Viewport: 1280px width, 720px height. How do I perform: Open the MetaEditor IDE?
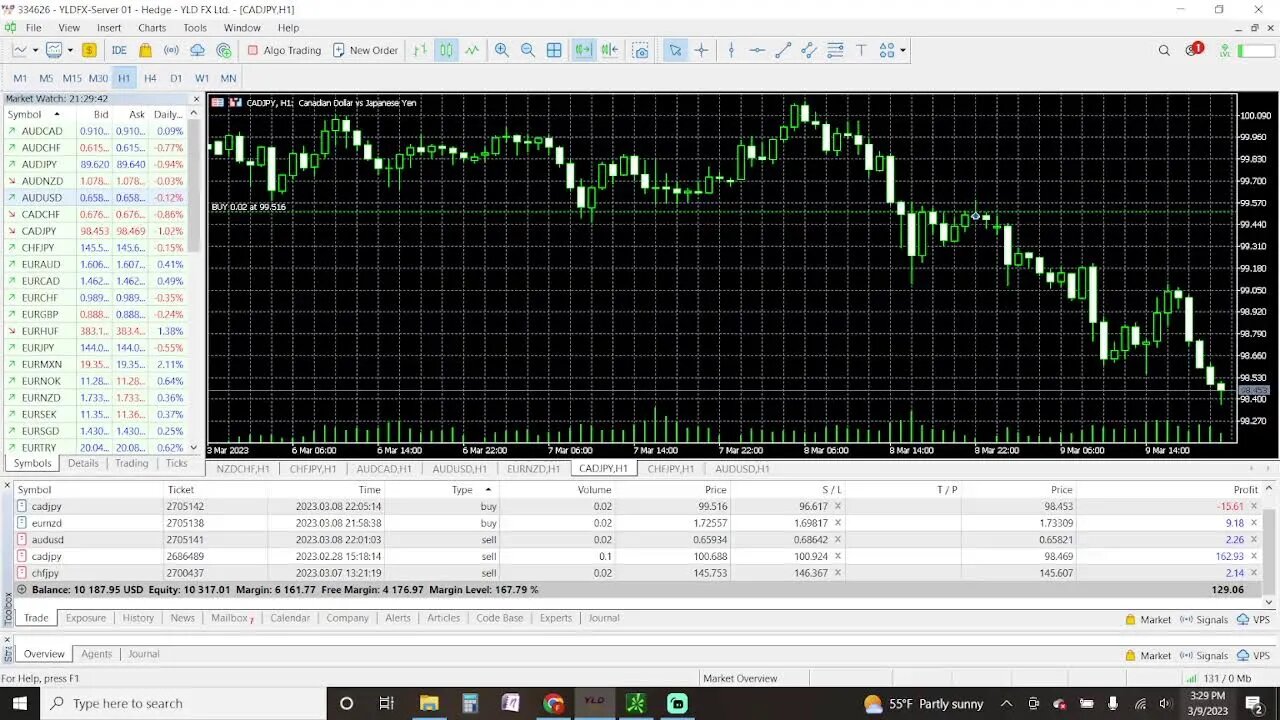tap(119, 50)
